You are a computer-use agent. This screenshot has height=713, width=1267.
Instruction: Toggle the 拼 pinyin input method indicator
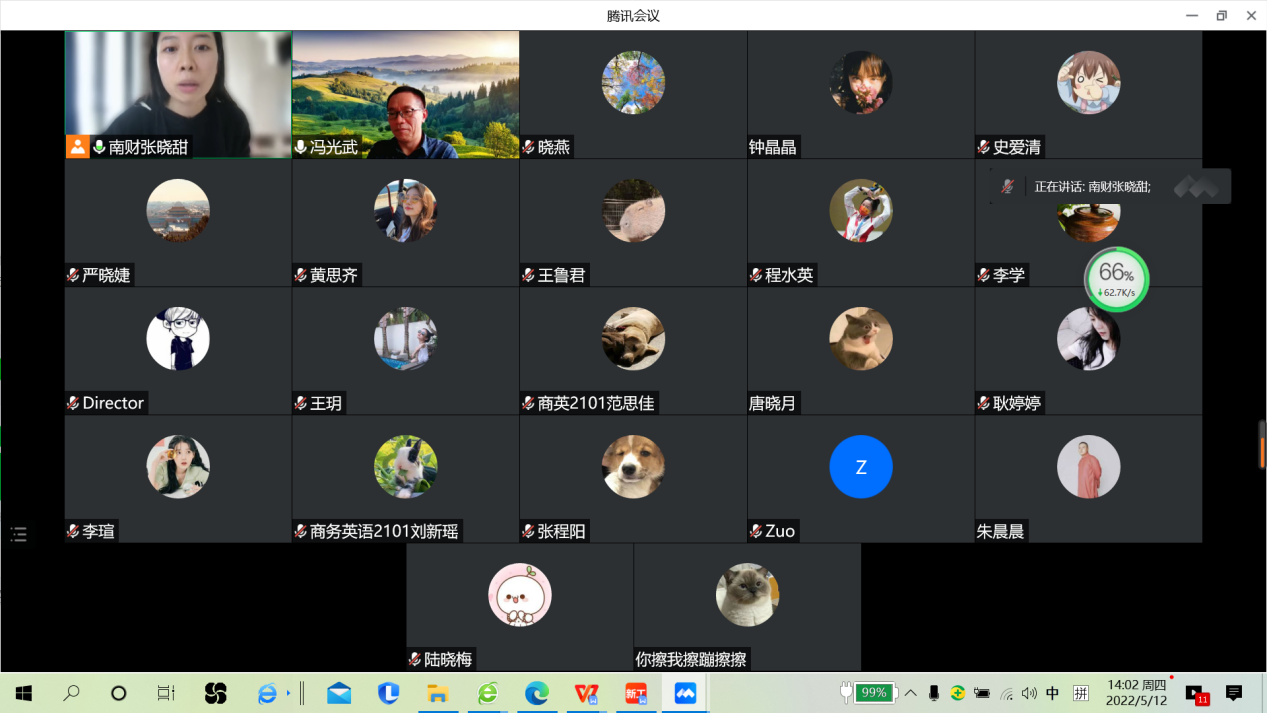1080,693
